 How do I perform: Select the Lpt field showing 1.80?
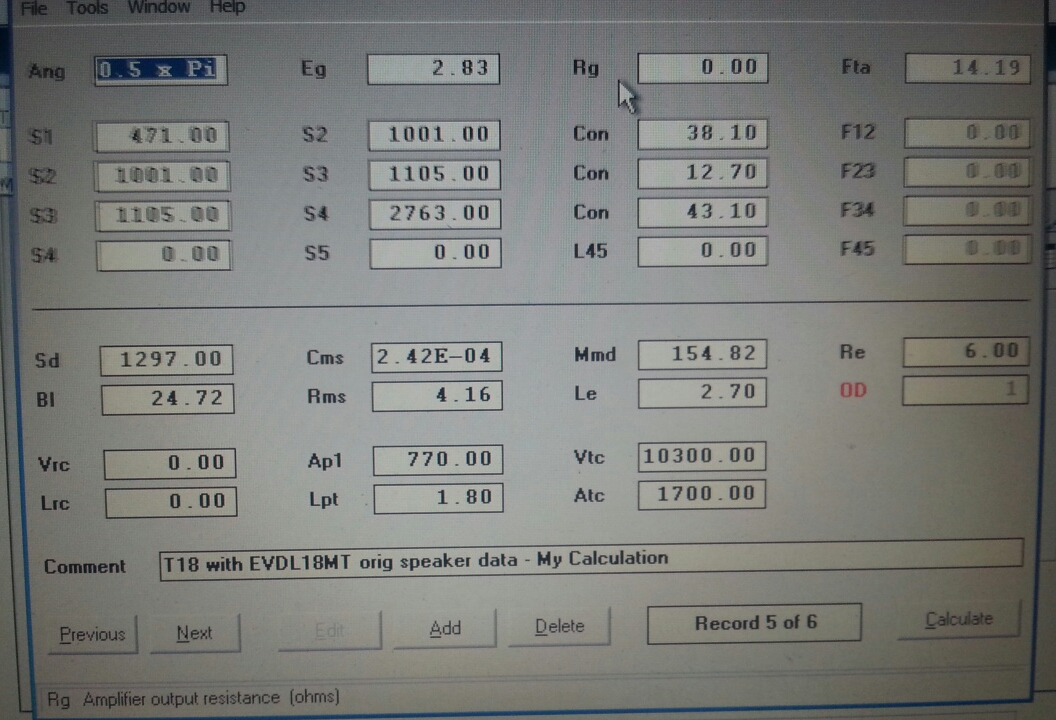pyautogui.click(x=438, y=498)
